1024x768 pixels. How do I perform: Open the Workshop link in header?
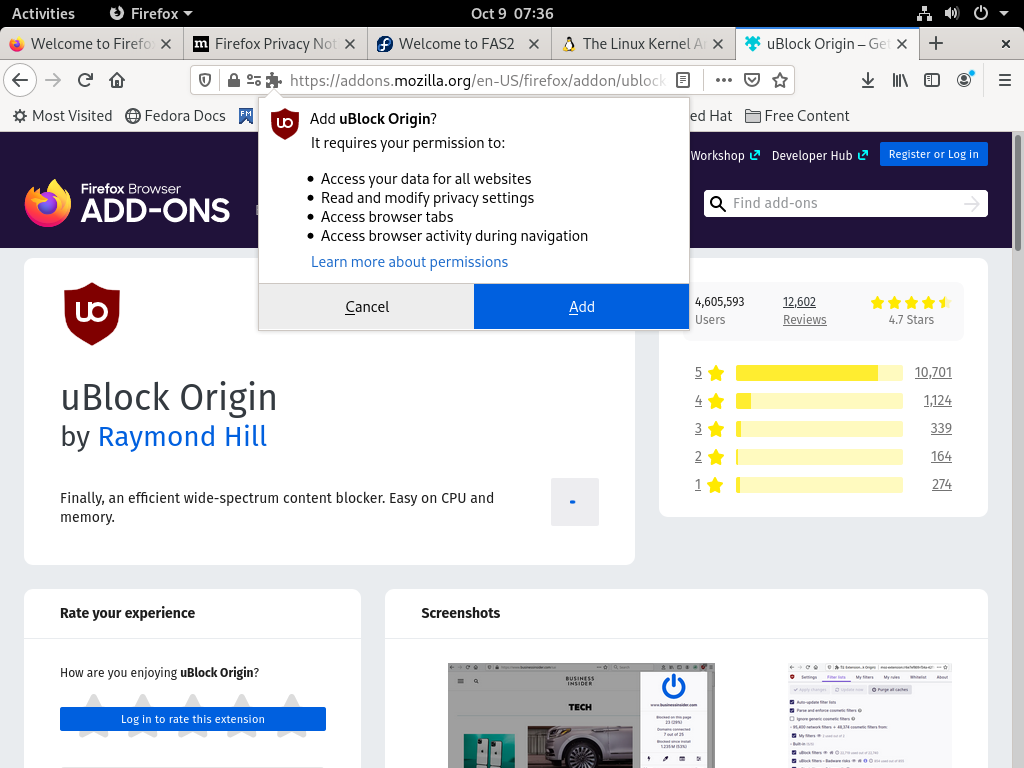tap(725, 155)
